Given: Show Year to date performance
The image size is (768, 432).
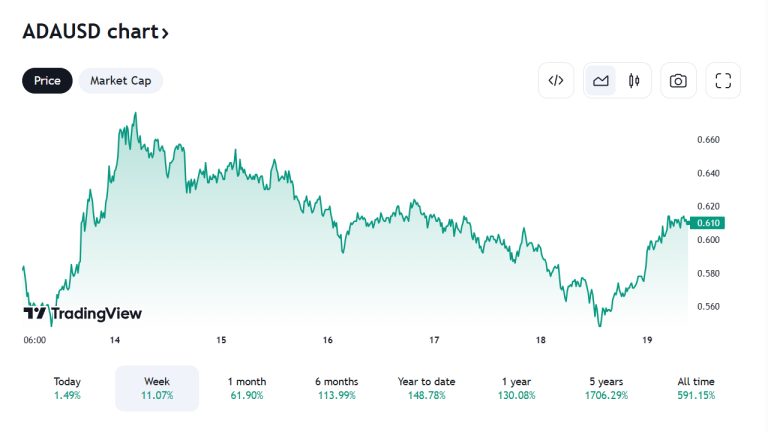Looking at the screenshot, I should 426,388.
